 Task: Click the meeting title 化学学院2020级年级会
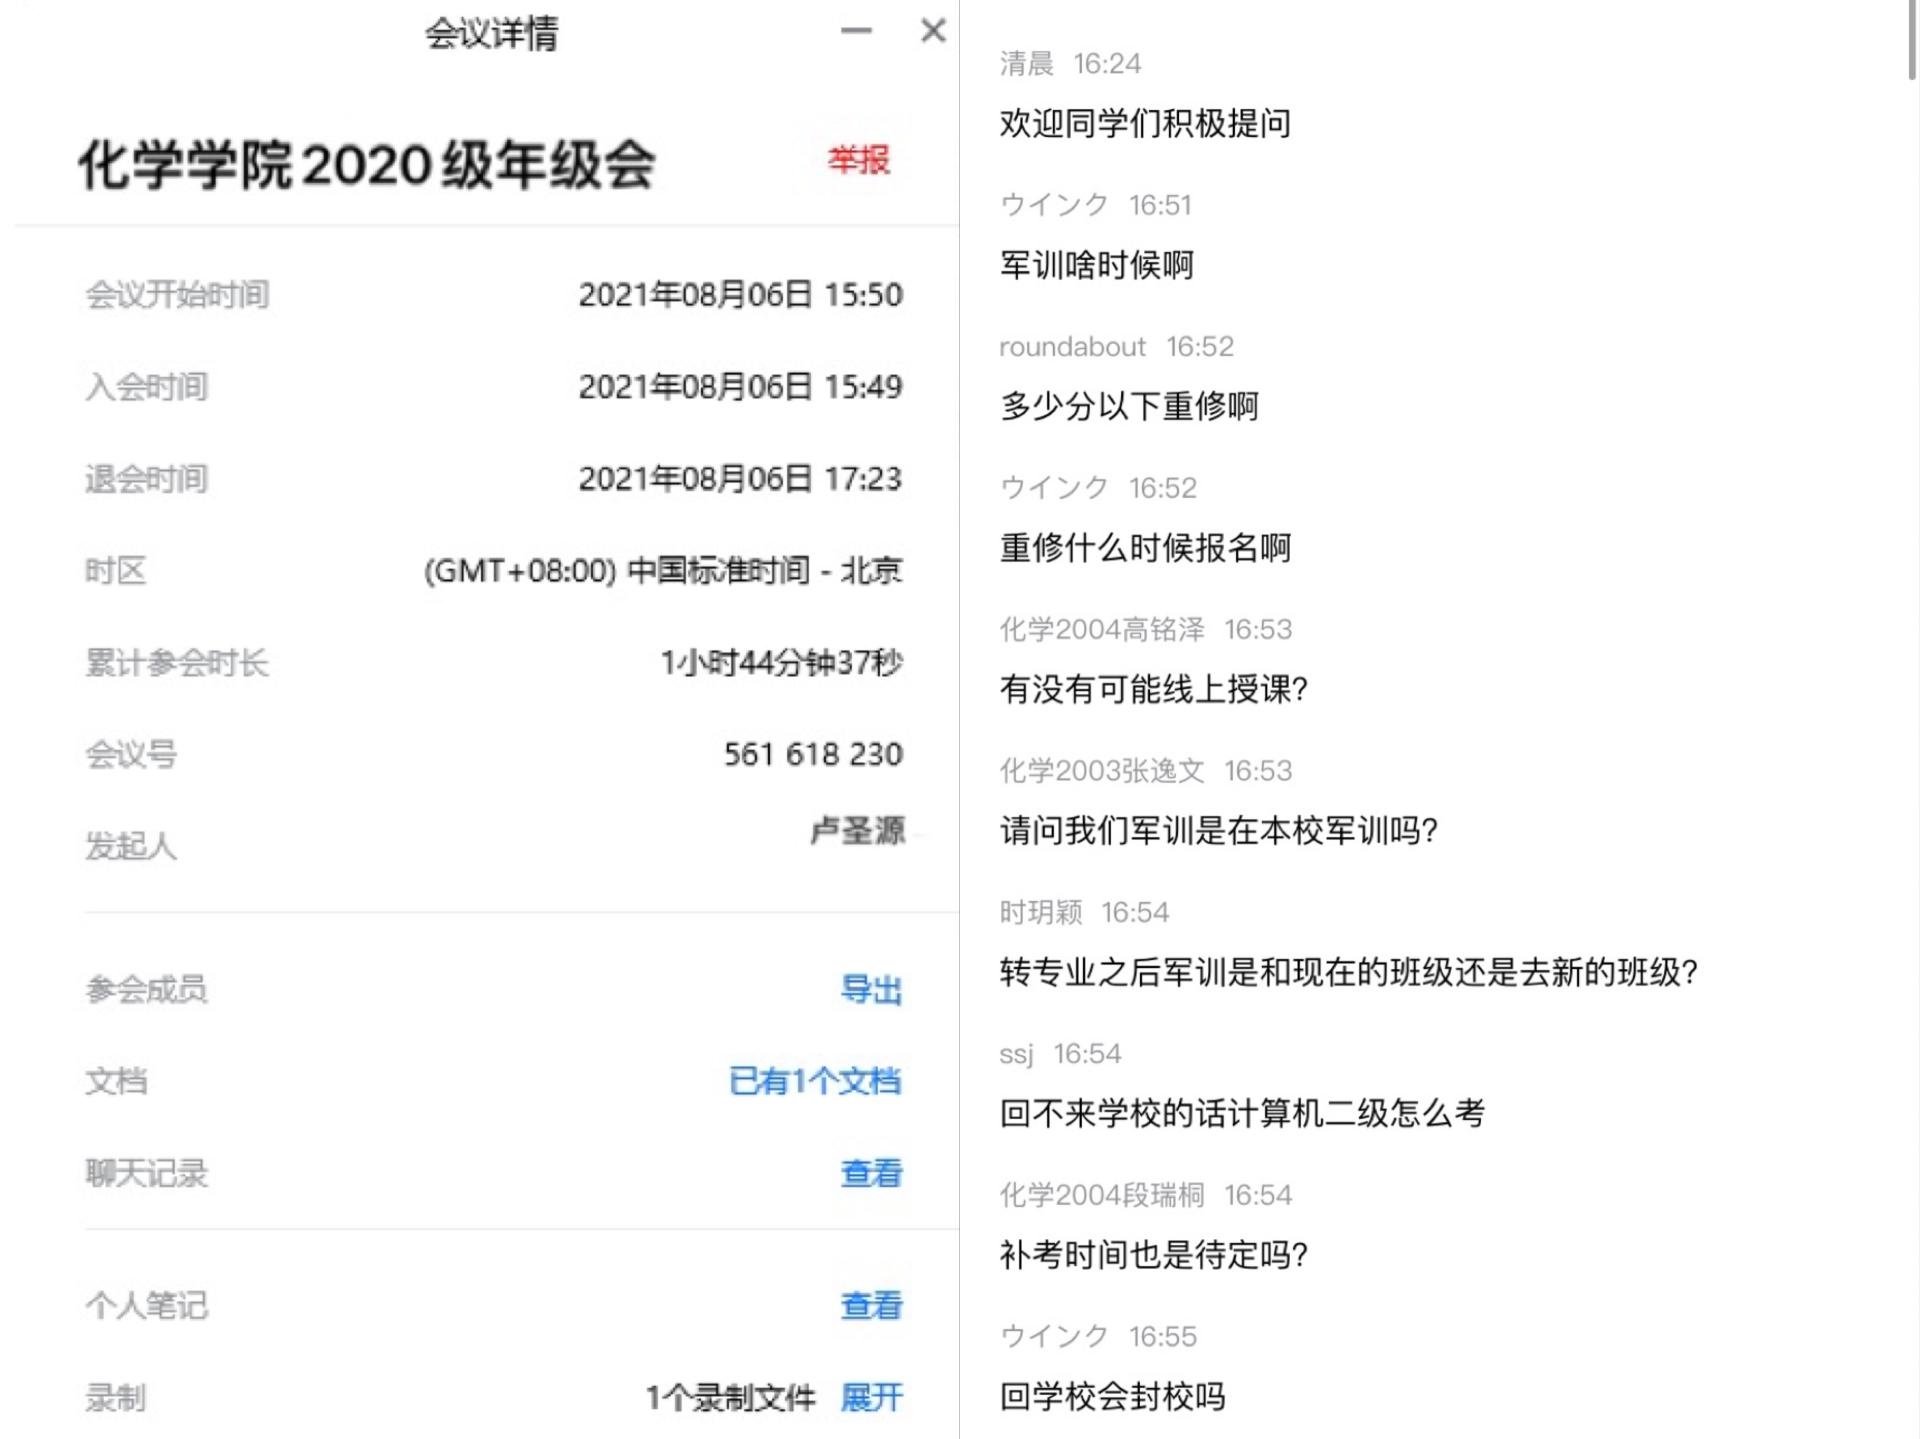367,165
